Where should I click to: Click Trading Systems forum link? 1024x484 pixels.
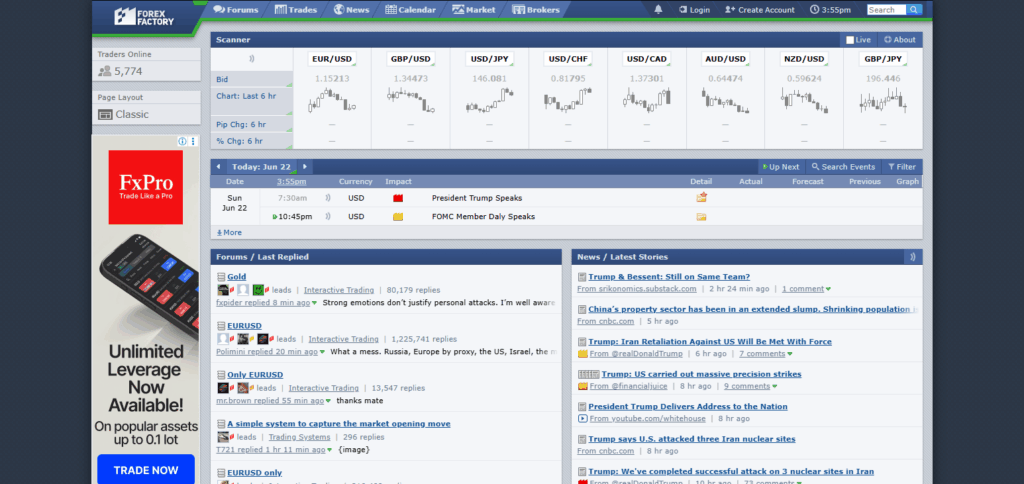tap(299, 437)
